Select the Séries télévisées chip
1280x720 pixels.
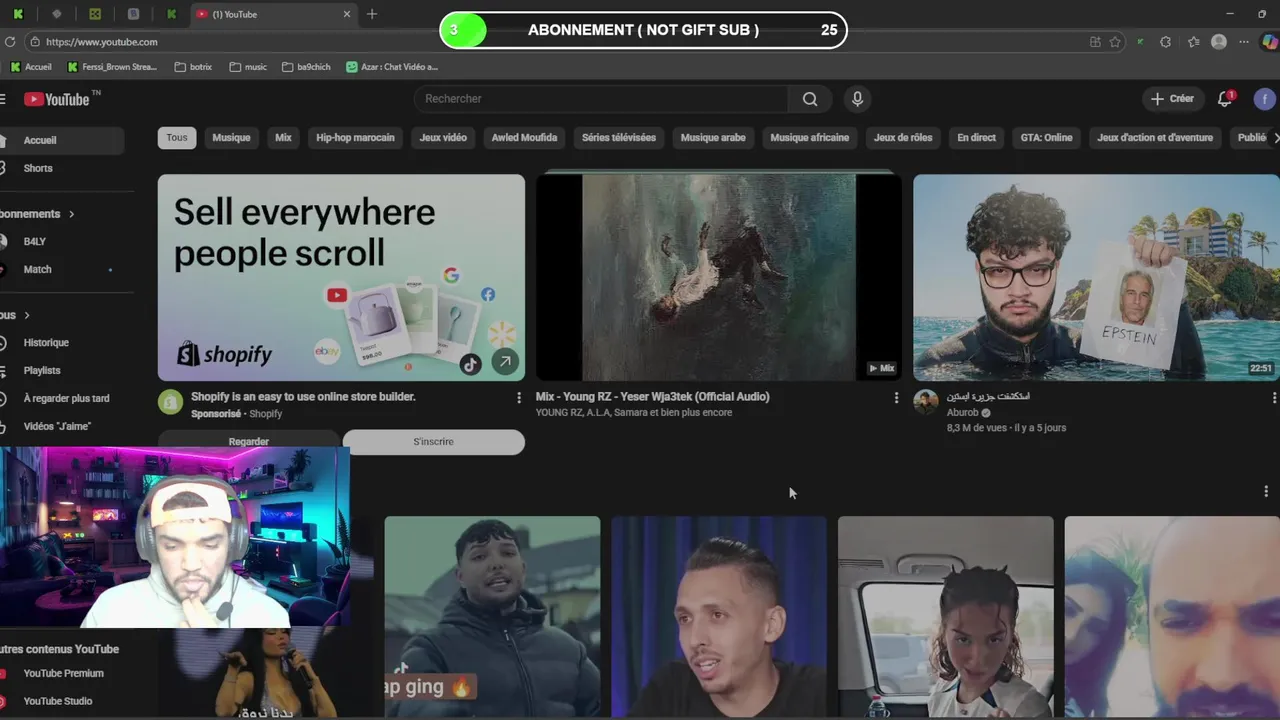click(x=619, y=138)
